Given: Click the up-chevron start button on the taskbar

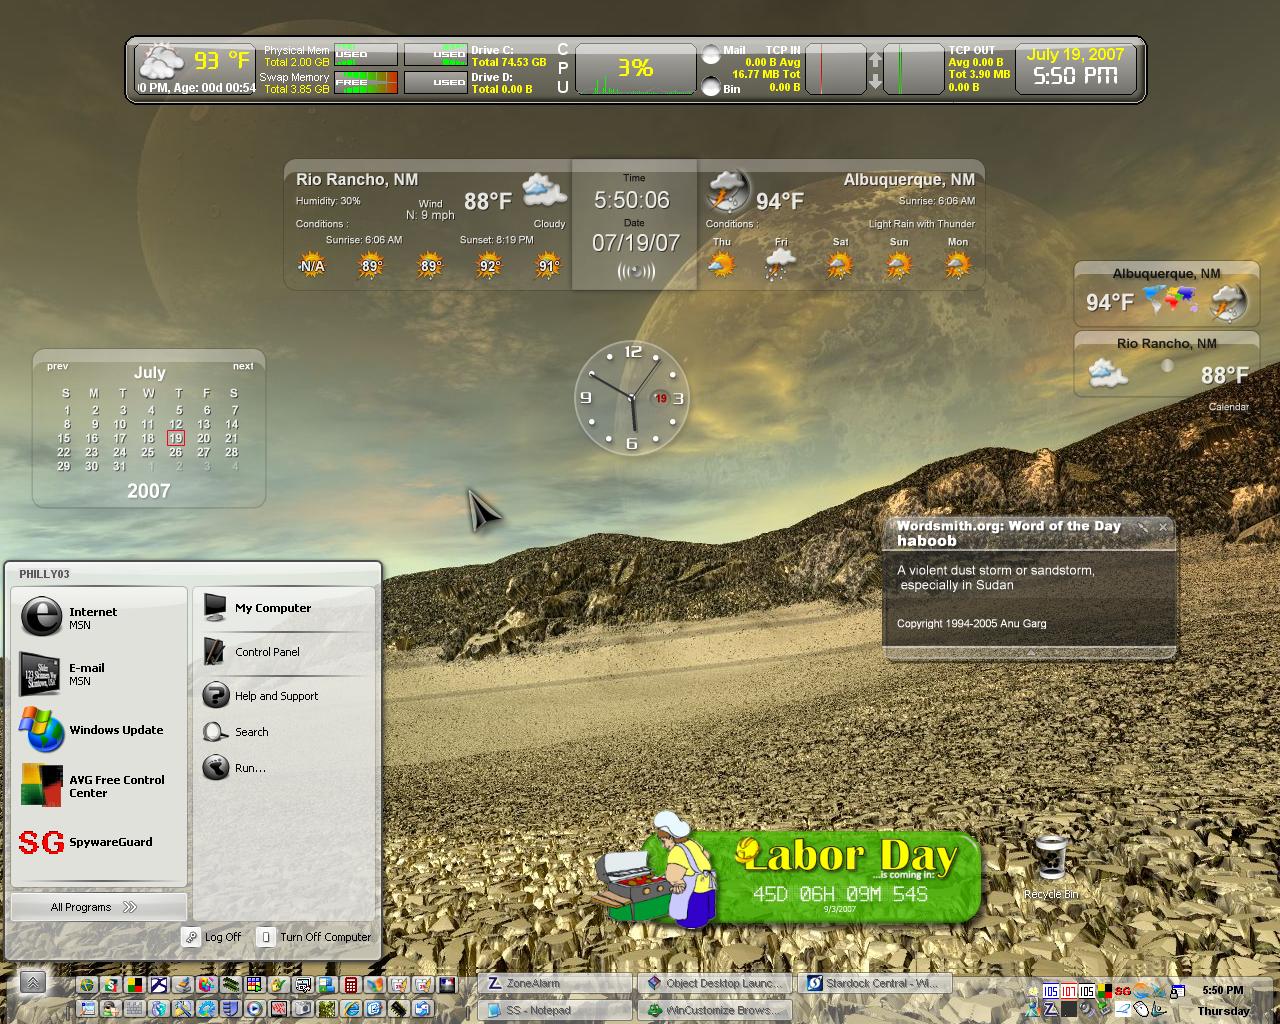Looking at the screenshot, I should [33, 982].
